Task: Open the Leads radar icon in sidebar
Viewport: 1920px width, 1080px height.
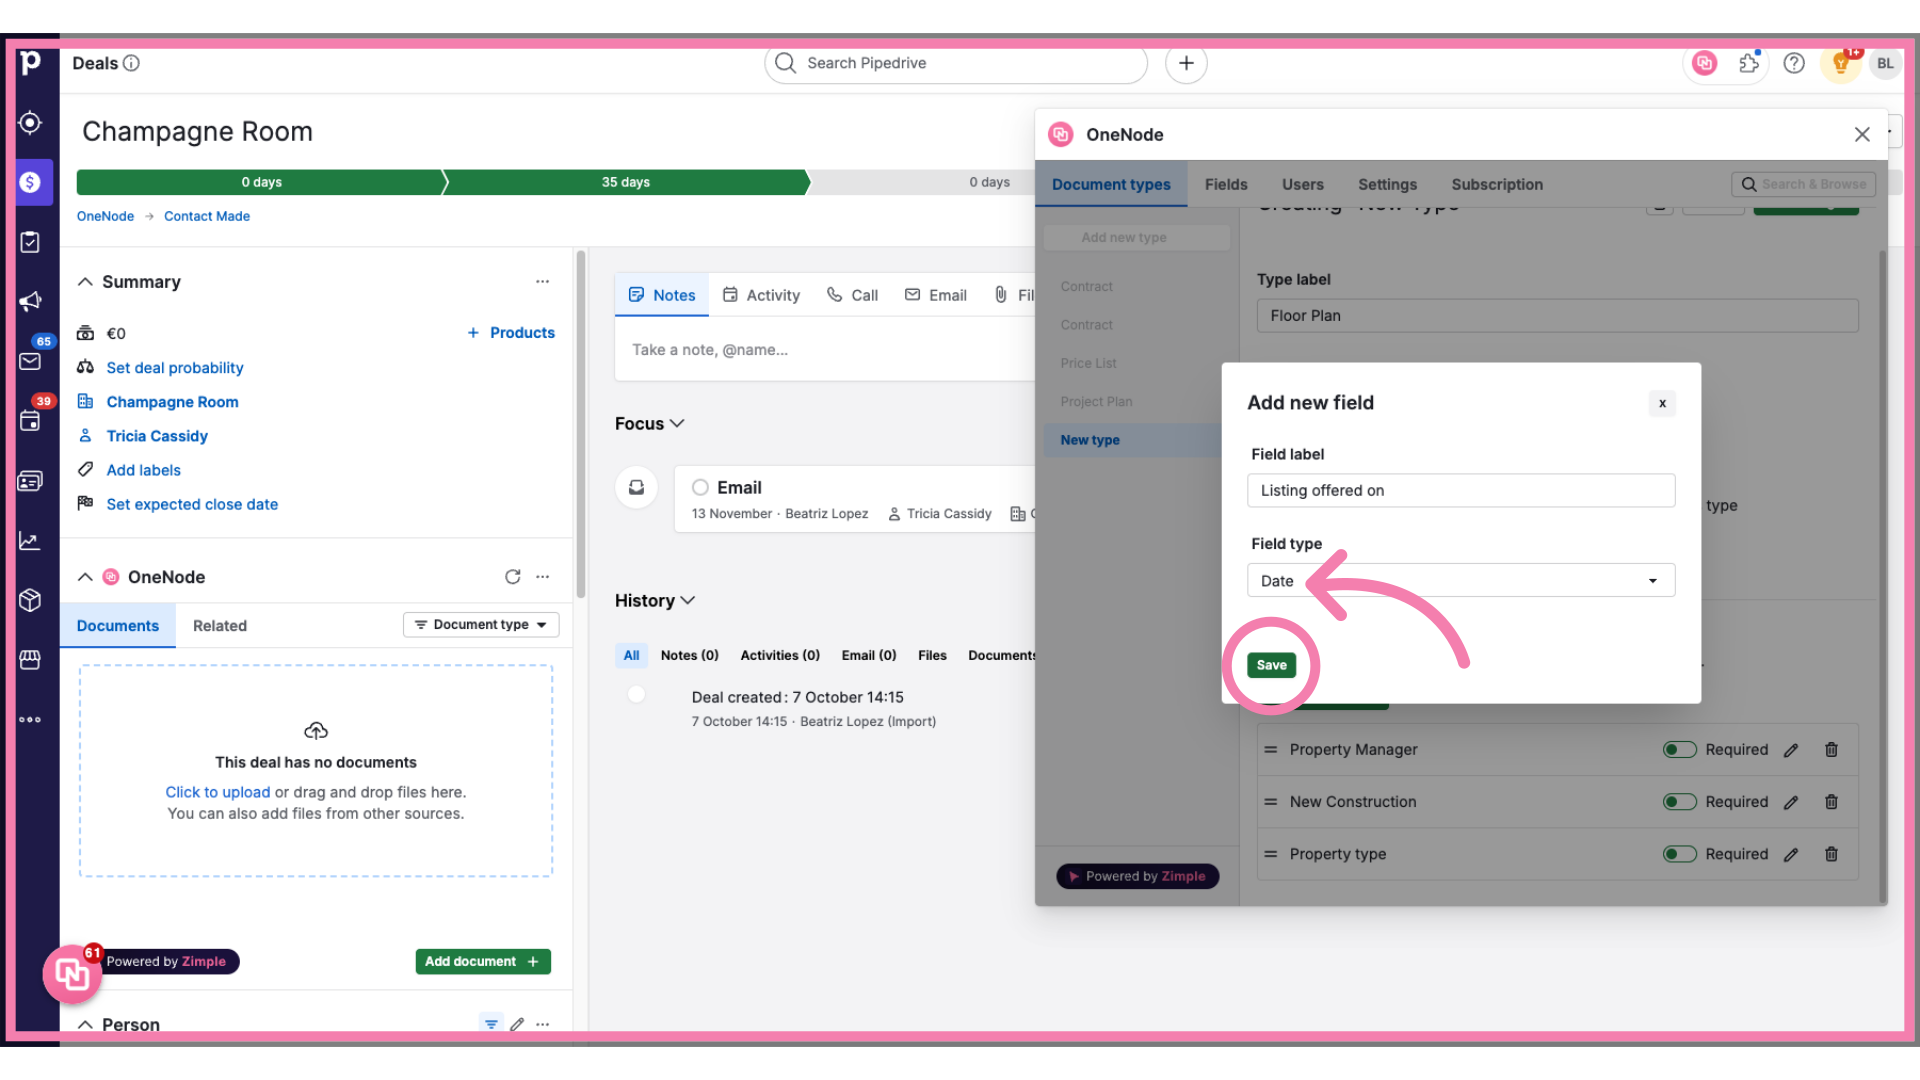Action: (x=30, y=122)
